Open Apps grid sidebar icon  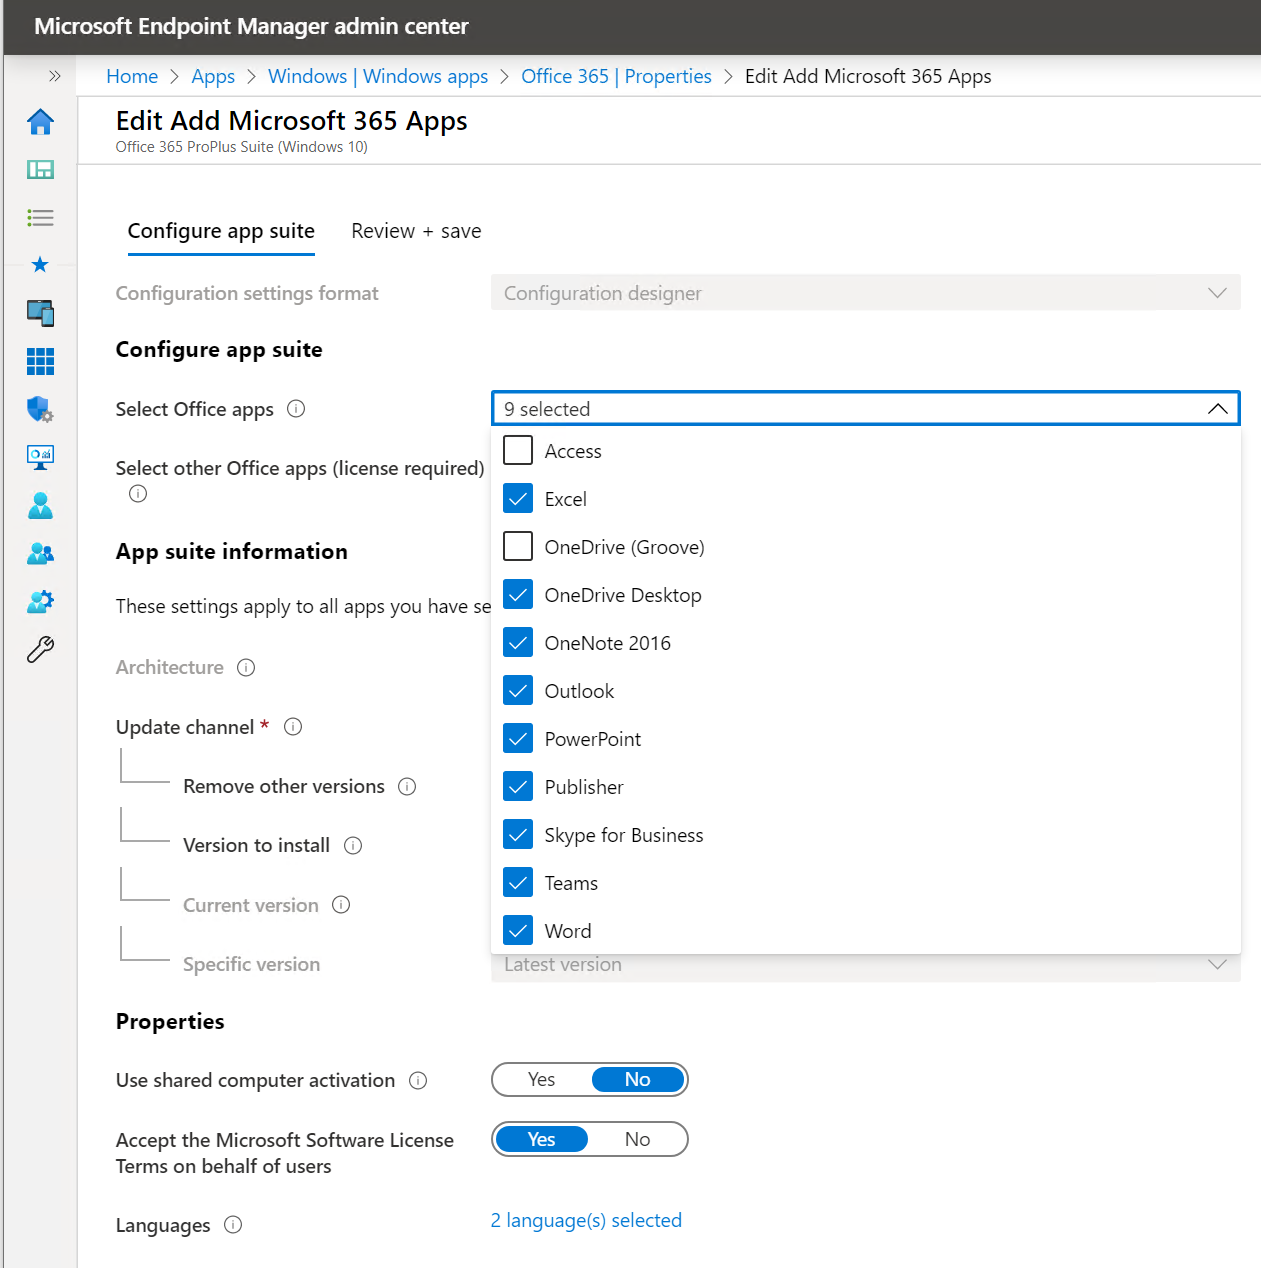[40, 361]
